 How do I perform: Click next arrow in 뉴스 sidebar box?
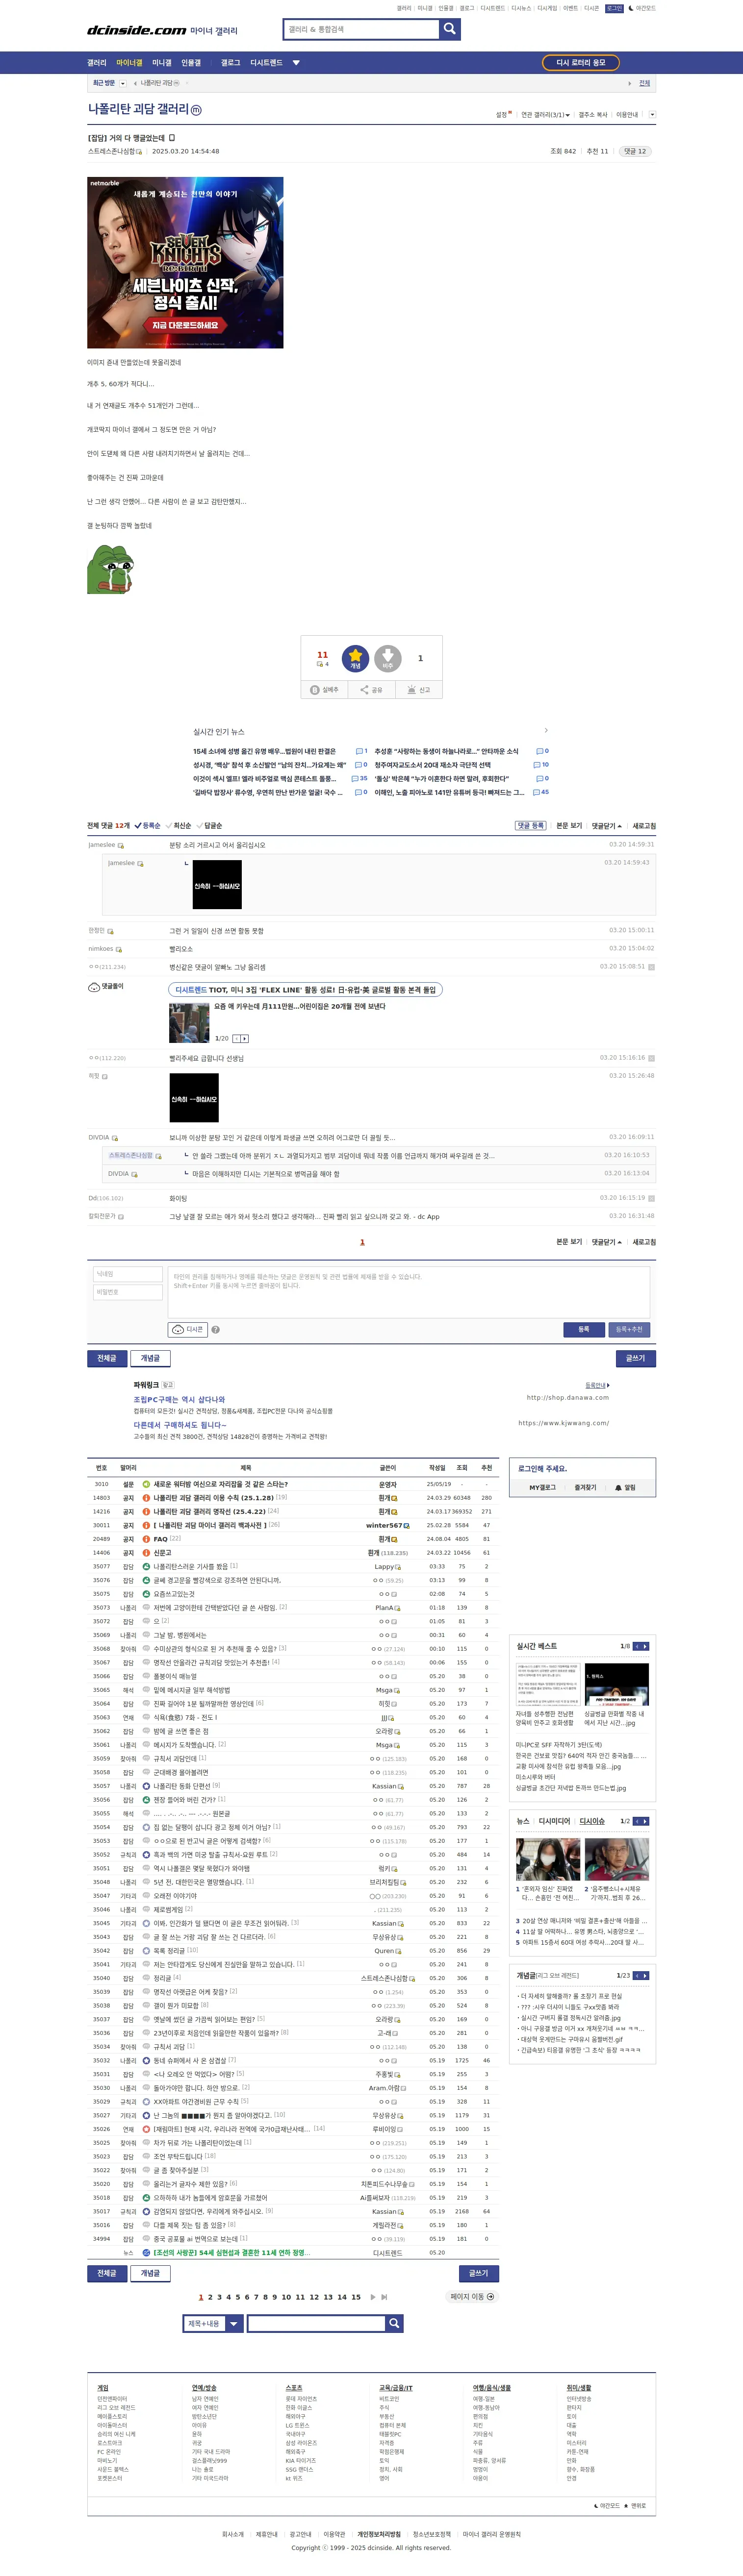645,1821
